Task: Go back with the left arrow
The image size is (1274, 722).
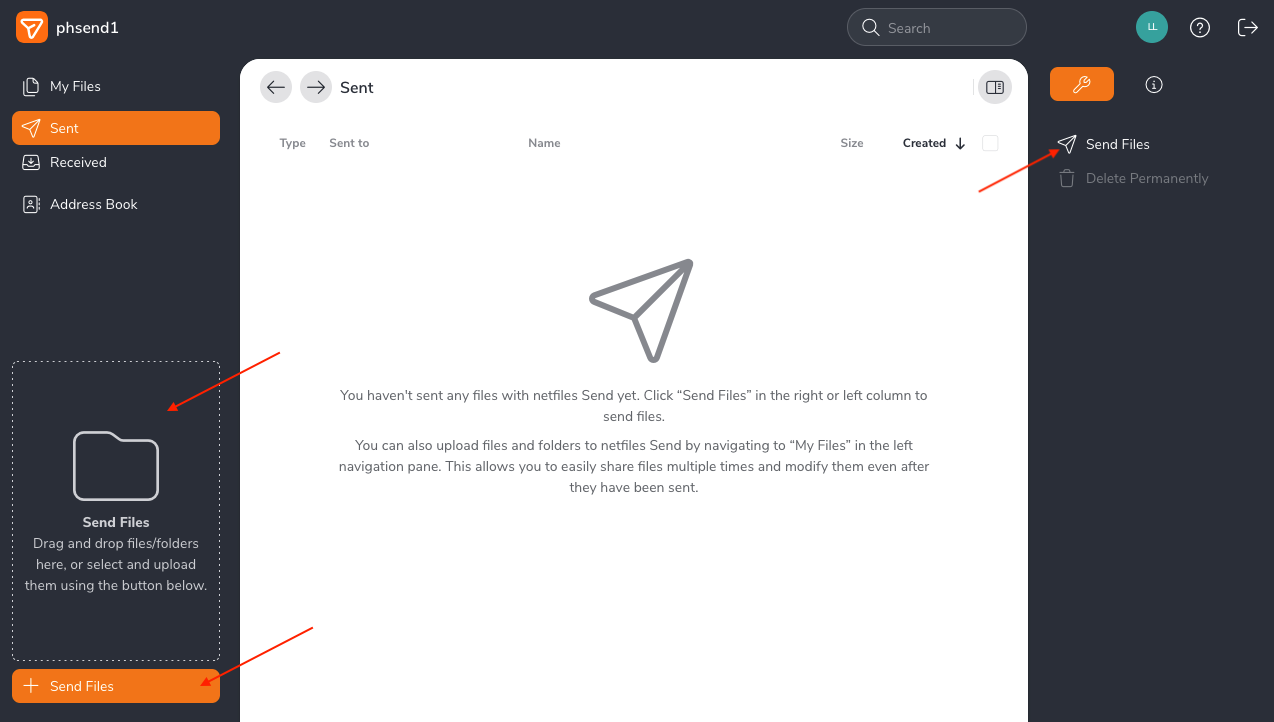Action: [276, 88]
